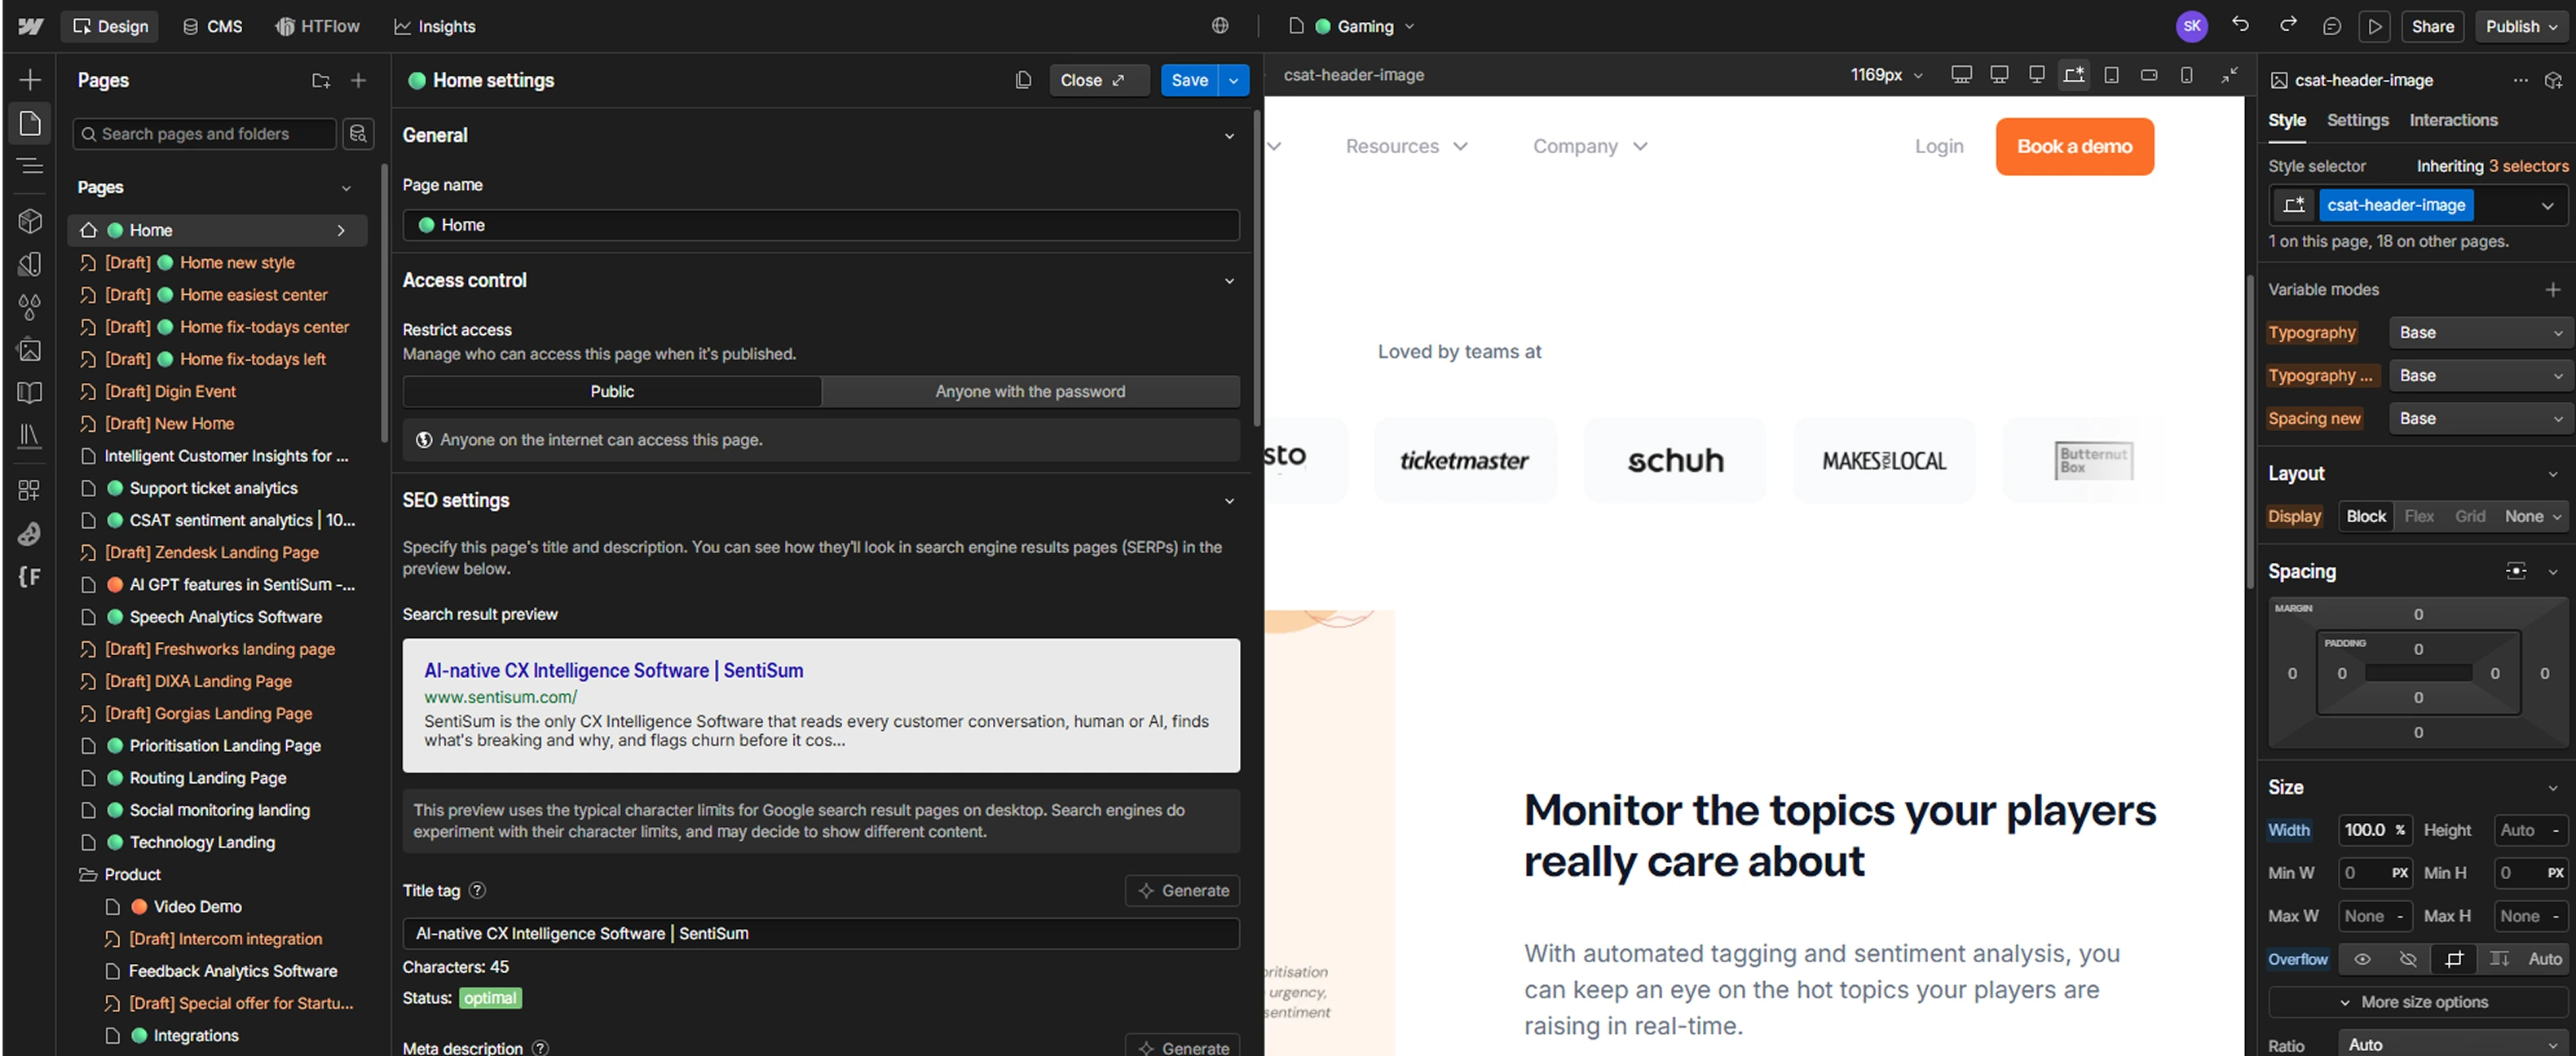Collapse the General section
The image size is (2576, 1056).
click(1229, 136)
